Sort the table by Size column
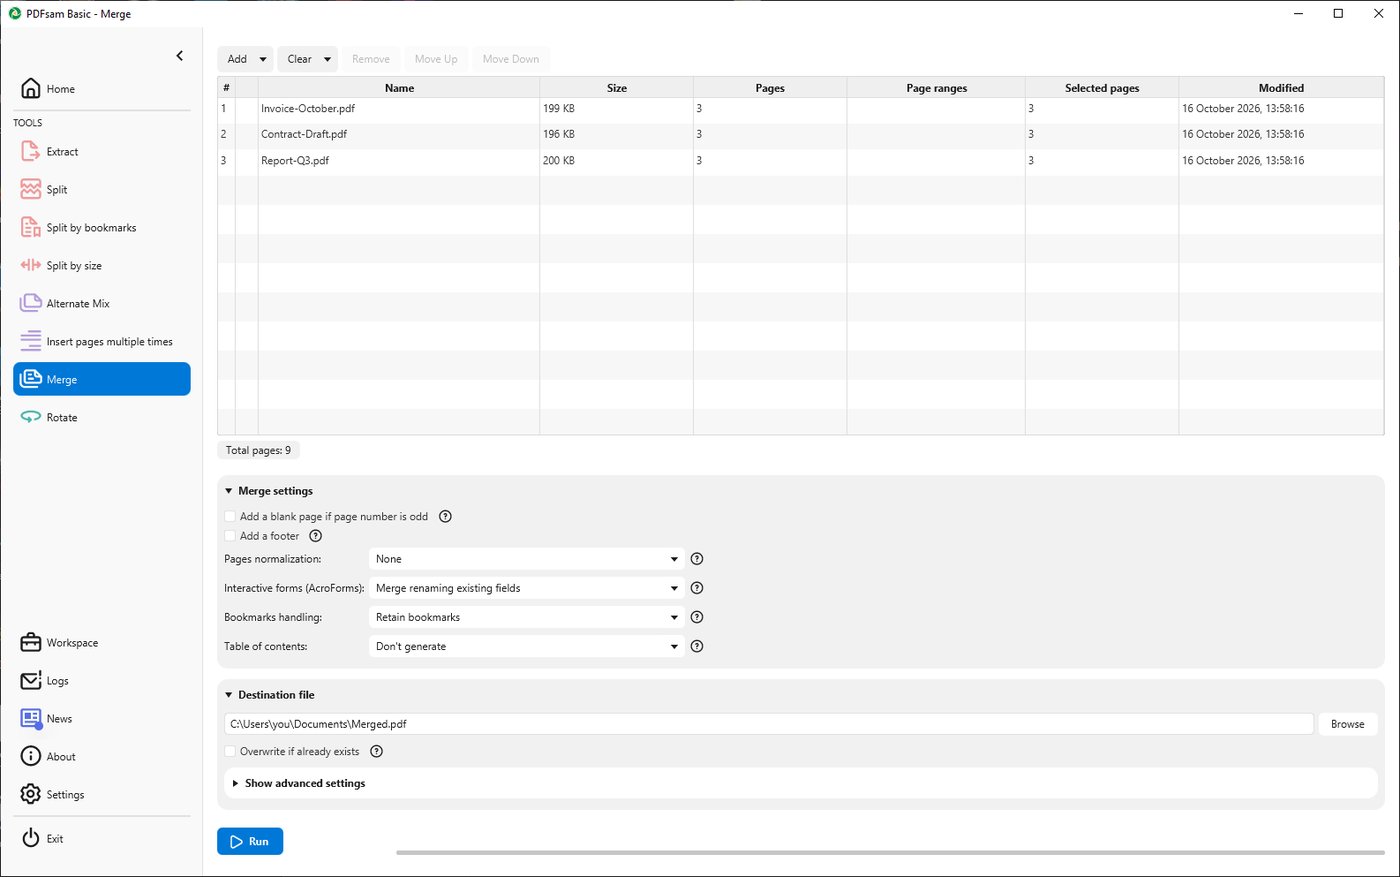 coord(617,88)
